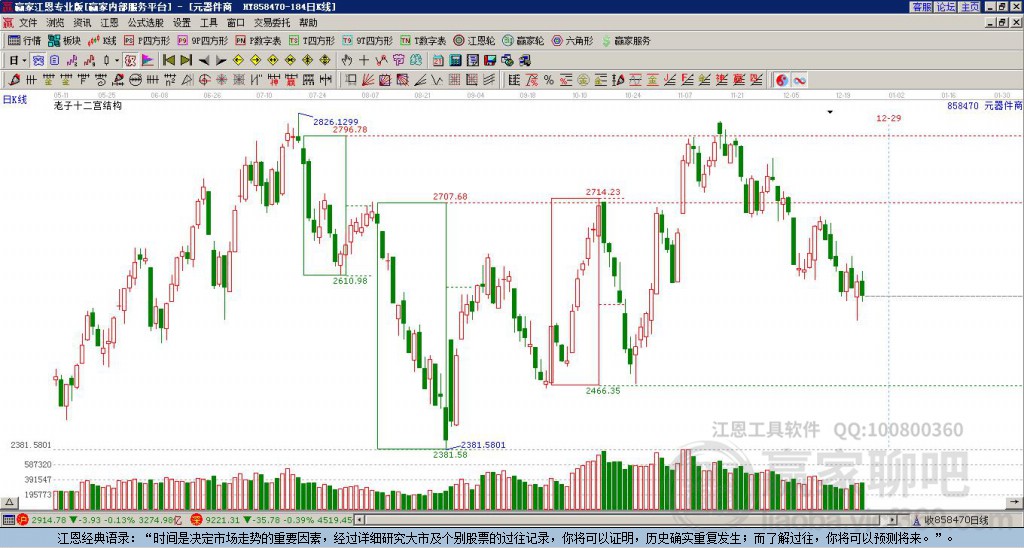Viewport: 1024px width, 548px height.
Task: Open the 窗口 menu
Action: (x=236, y=23)
